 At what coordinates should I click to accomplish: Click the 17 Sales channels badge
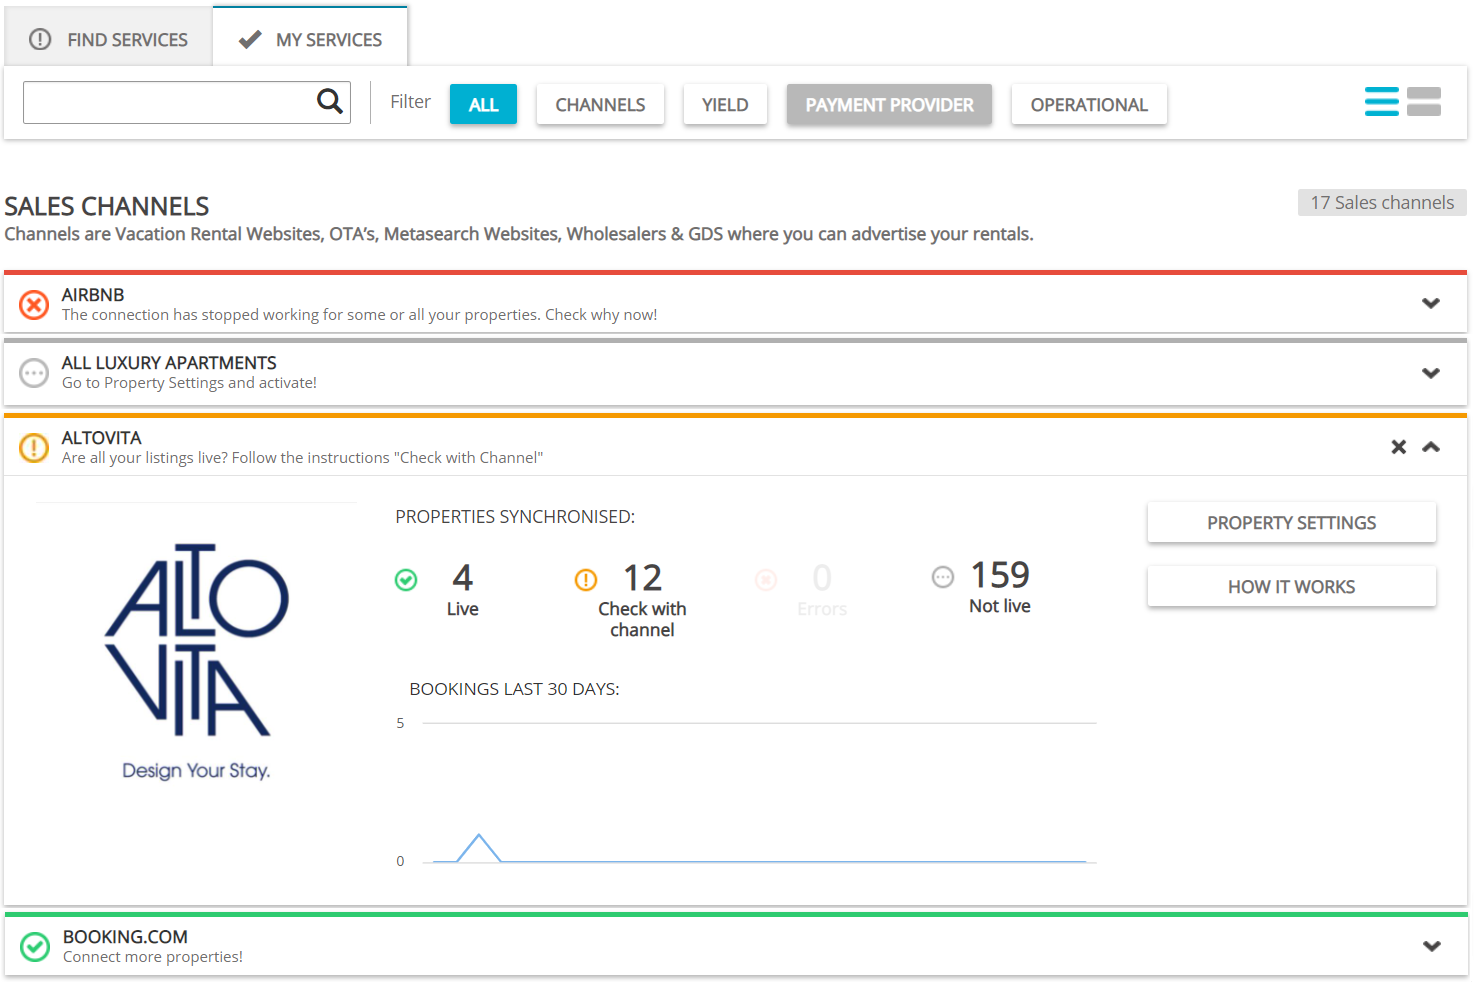click(x=1382, y=202)
